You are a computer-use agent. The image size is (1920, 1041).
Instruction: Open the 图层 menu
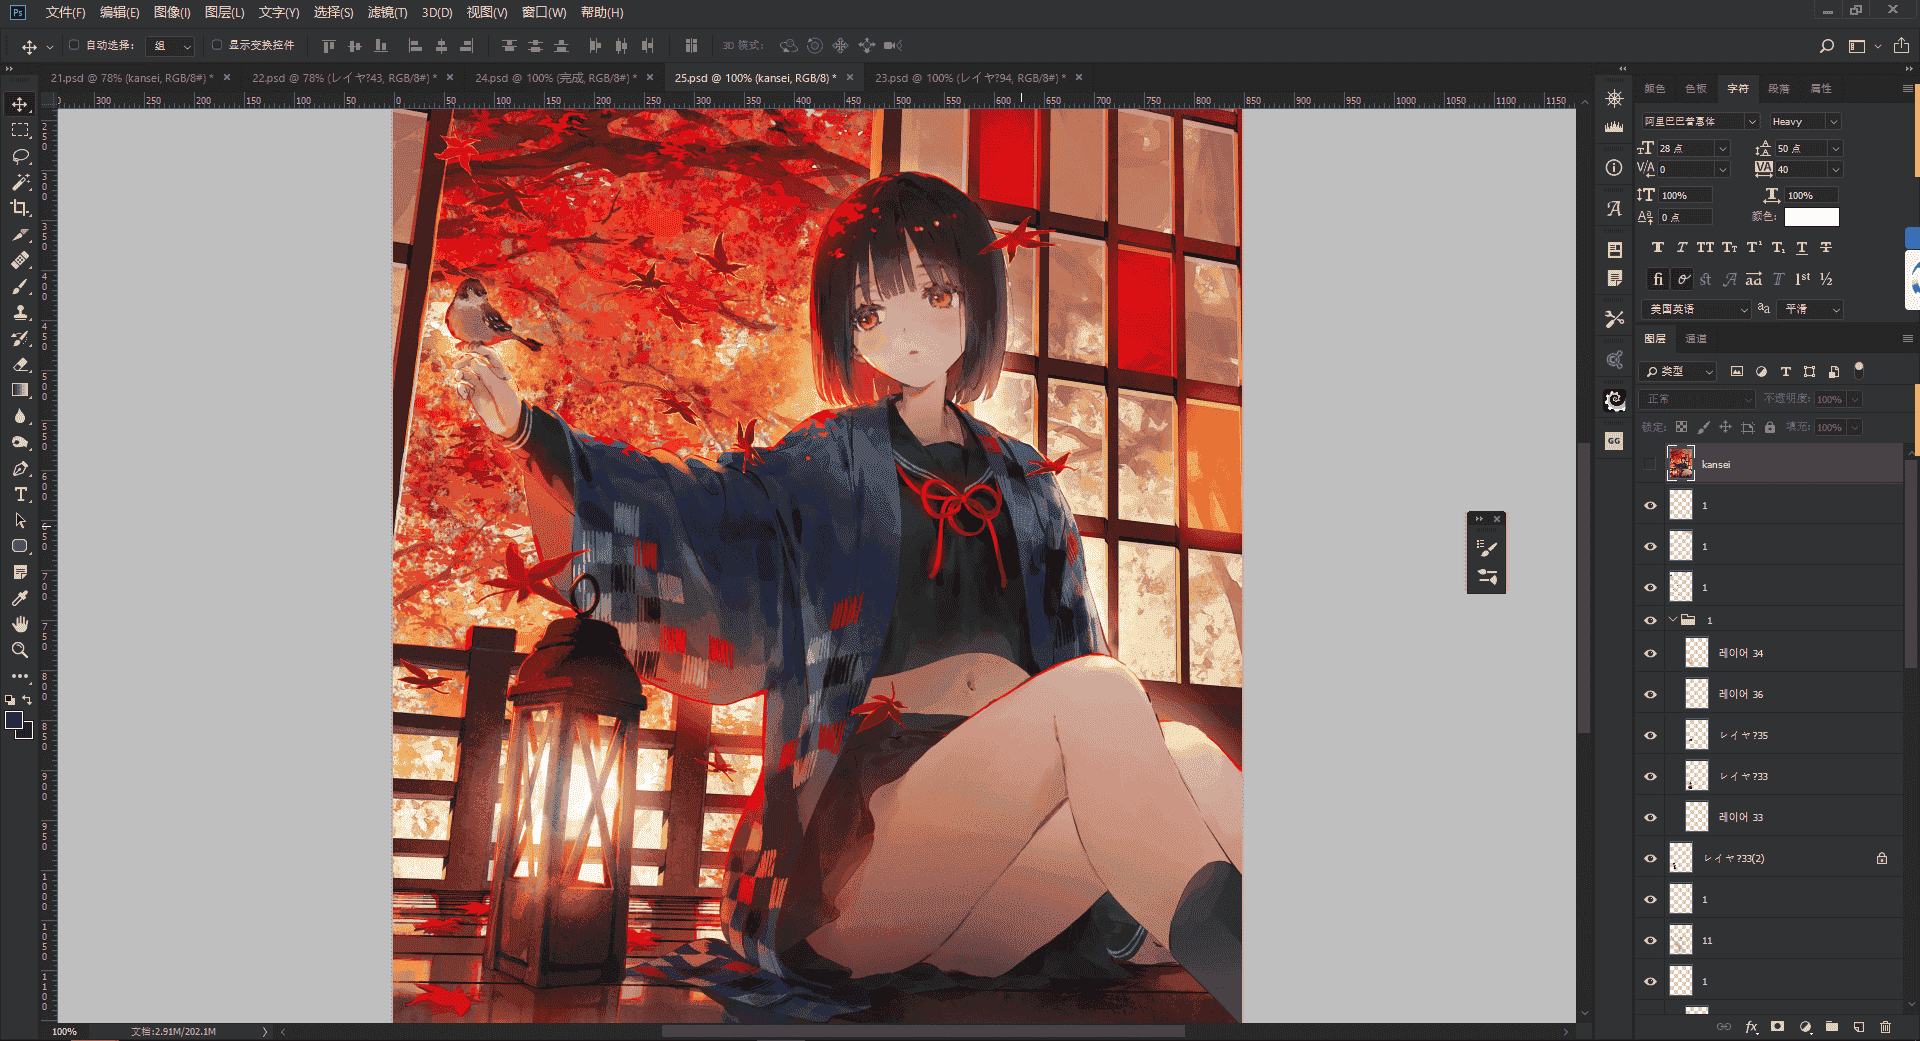[224, 12]
